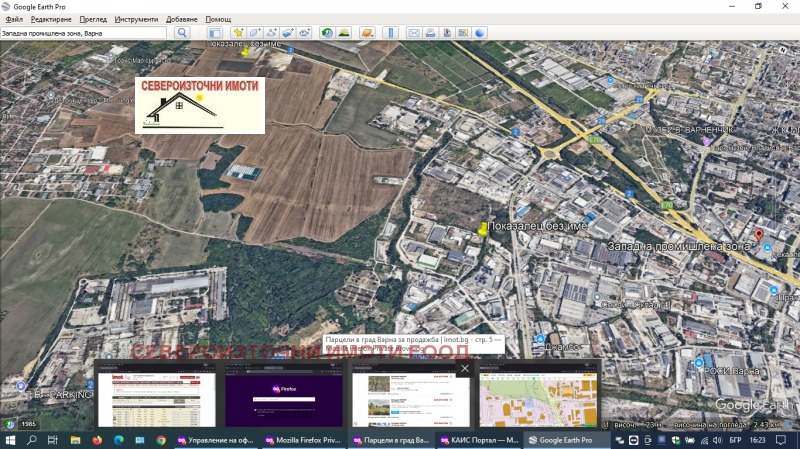The image size is (800, 449).
Task: Launch Firefox from taskbar
Action: [97, 440]
